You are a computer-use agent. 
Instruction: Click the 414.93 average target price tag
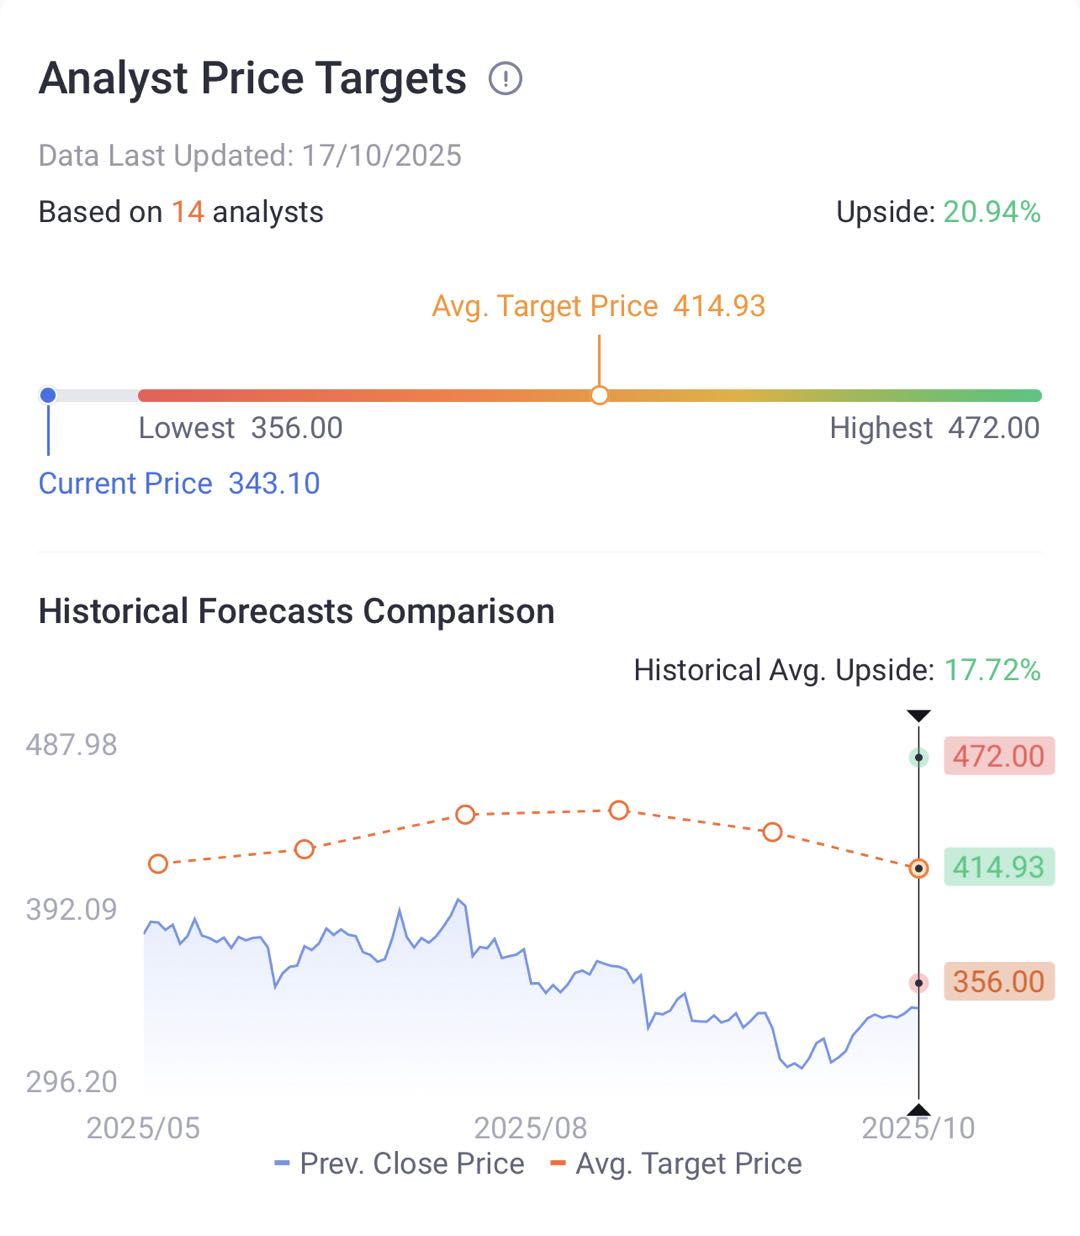click(x=998, y=867)
